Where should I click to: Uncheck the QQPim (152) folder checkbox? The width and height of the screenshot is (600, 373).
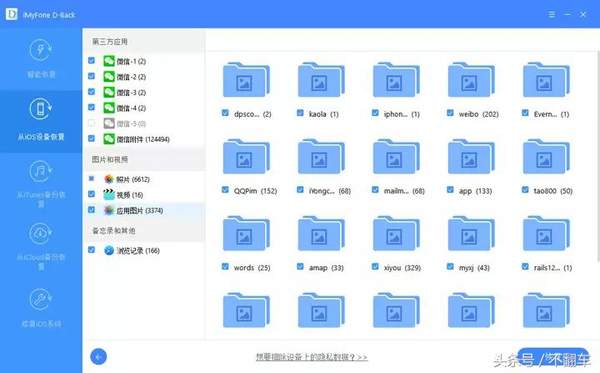tap(225, 190)
